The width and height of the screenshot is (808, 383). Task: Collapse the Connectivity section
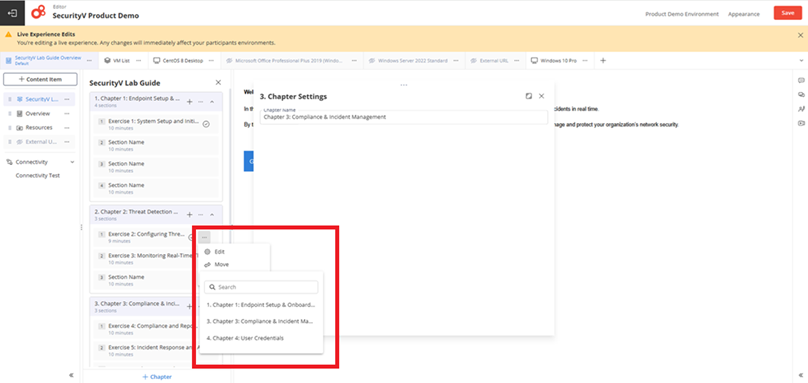(x=72, y=162)
